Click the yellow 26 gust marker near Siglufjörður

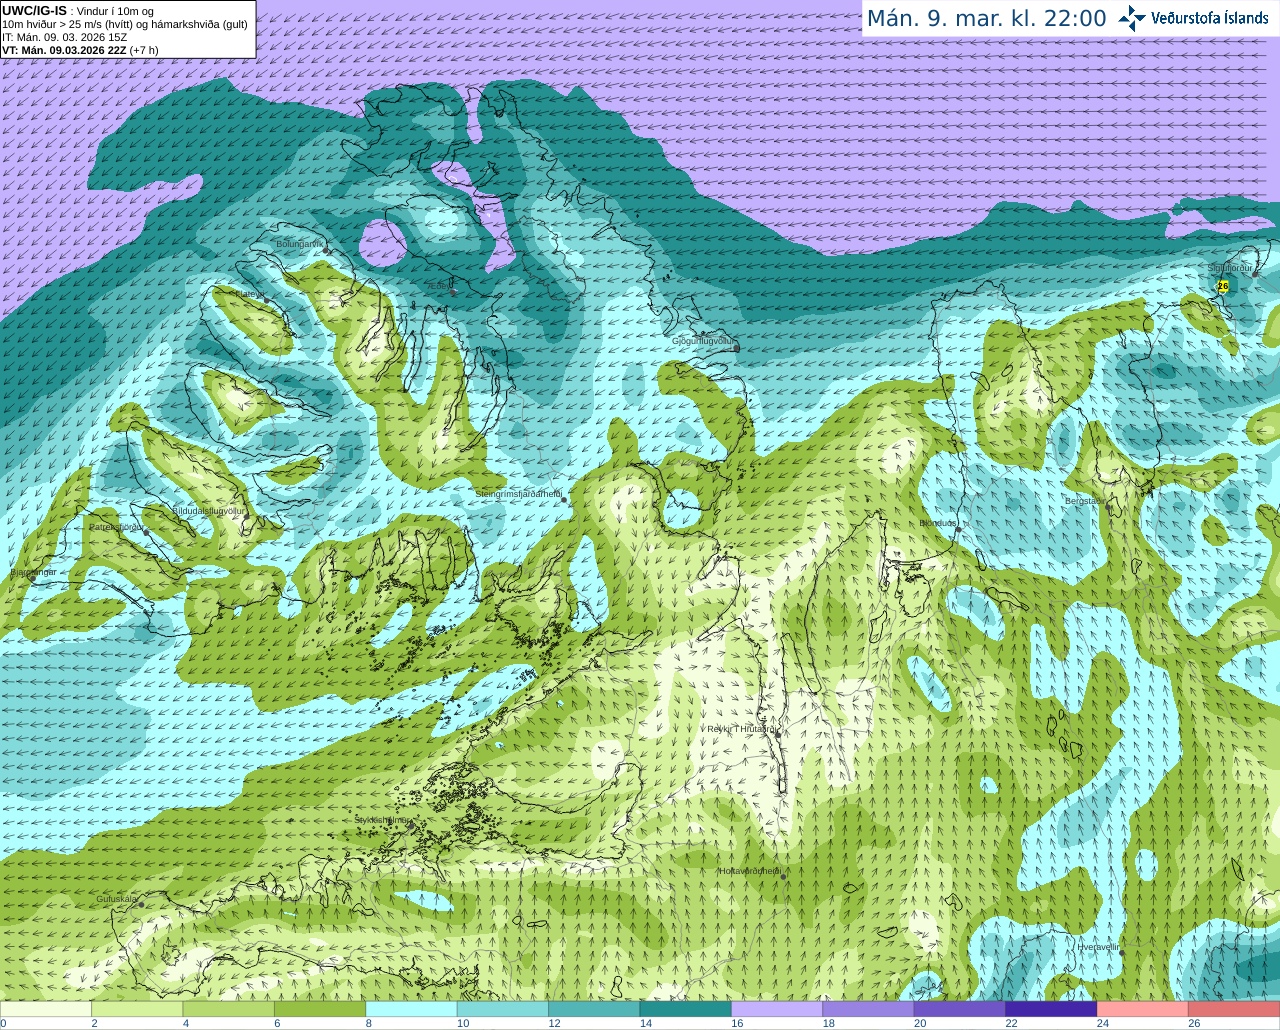(1223, 286)
